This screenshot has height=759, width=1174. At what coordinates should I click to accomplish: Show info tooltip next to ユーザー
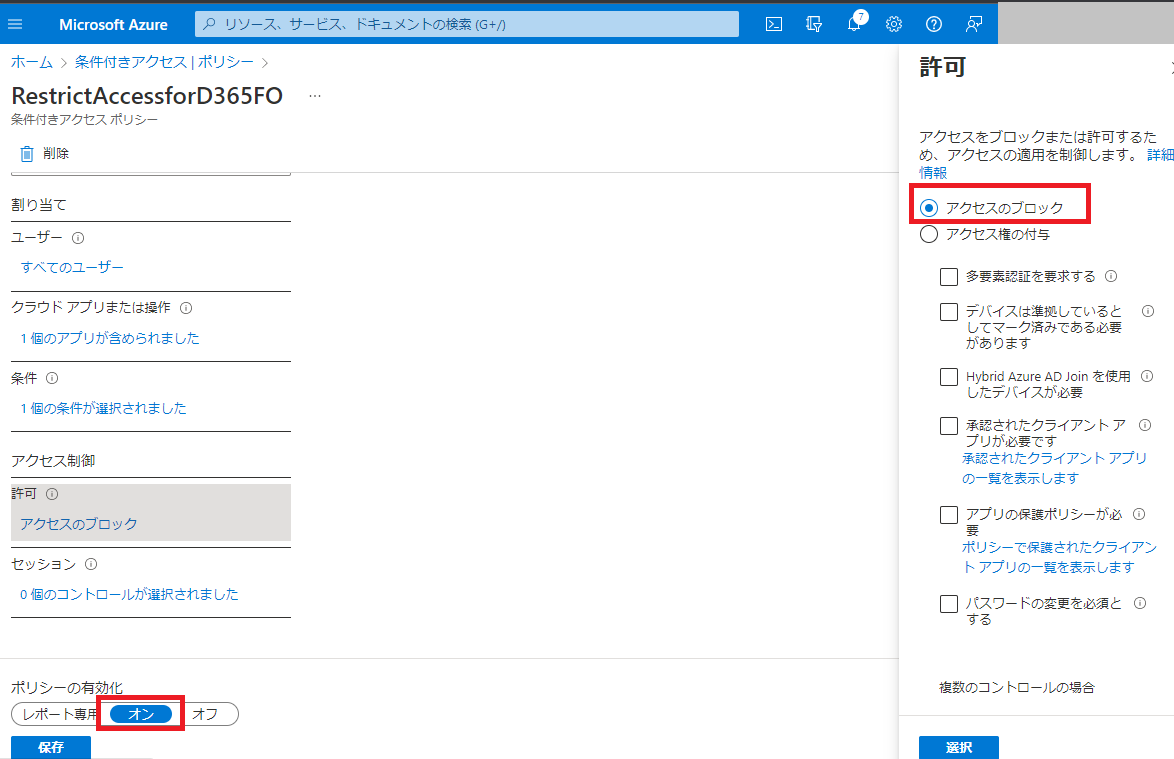78,238
